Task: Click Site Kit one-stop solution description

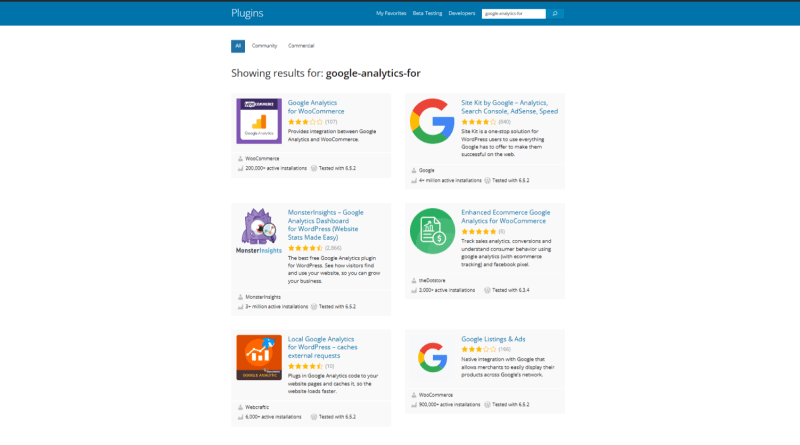Action: [503, 143]
